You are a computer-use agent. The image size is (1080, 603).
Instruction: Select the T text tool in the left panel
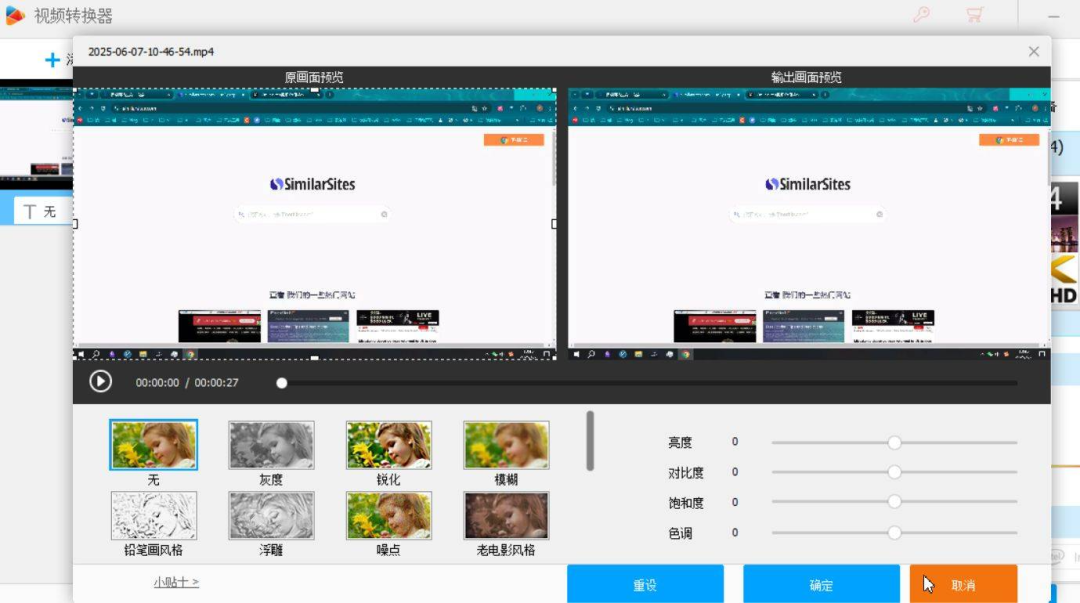30,210
